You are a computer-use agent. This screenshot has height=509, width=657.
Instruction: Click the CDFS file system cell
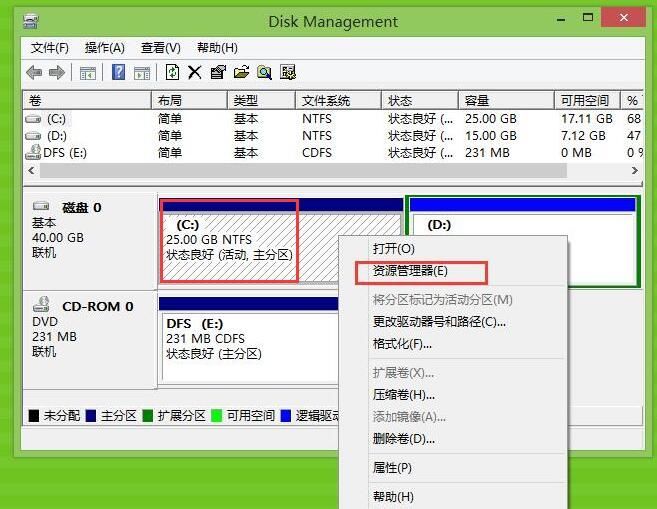click(x=317, y=152)
